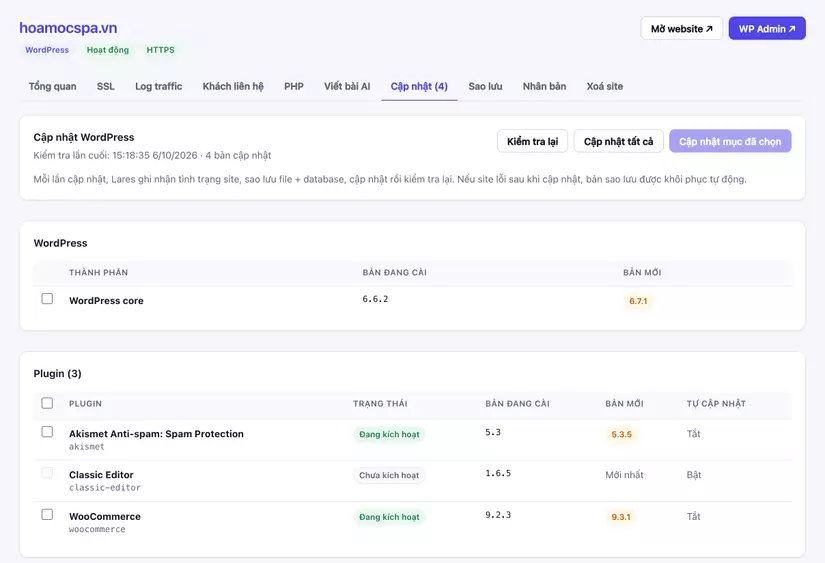Viewport: 825px width, 563px height.
Task: Click Akismet new version 5.3.5 badge
Action: point(621,435)
